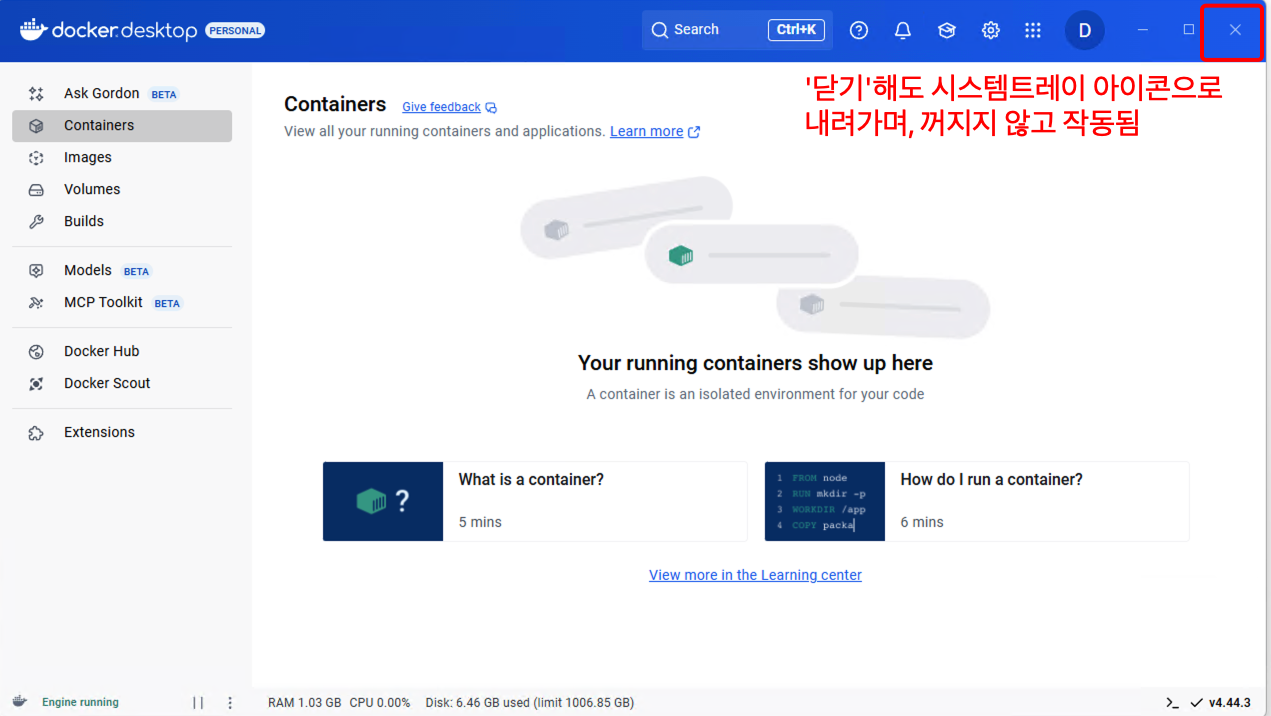Click the Models icon in sidebar
This screenshot has height=716, width=1271.
pyautogui.click(x=36, y=271)
